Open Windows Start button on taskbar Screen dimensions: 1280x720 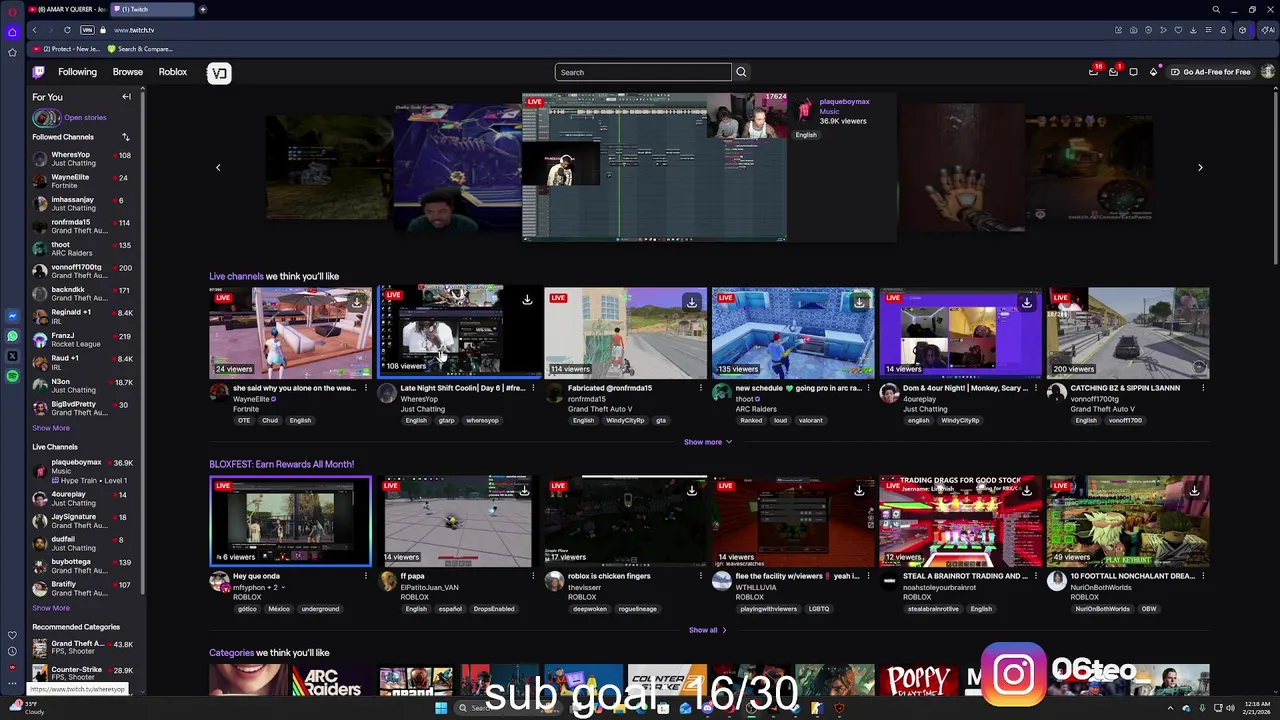click(x=441, y=708)
